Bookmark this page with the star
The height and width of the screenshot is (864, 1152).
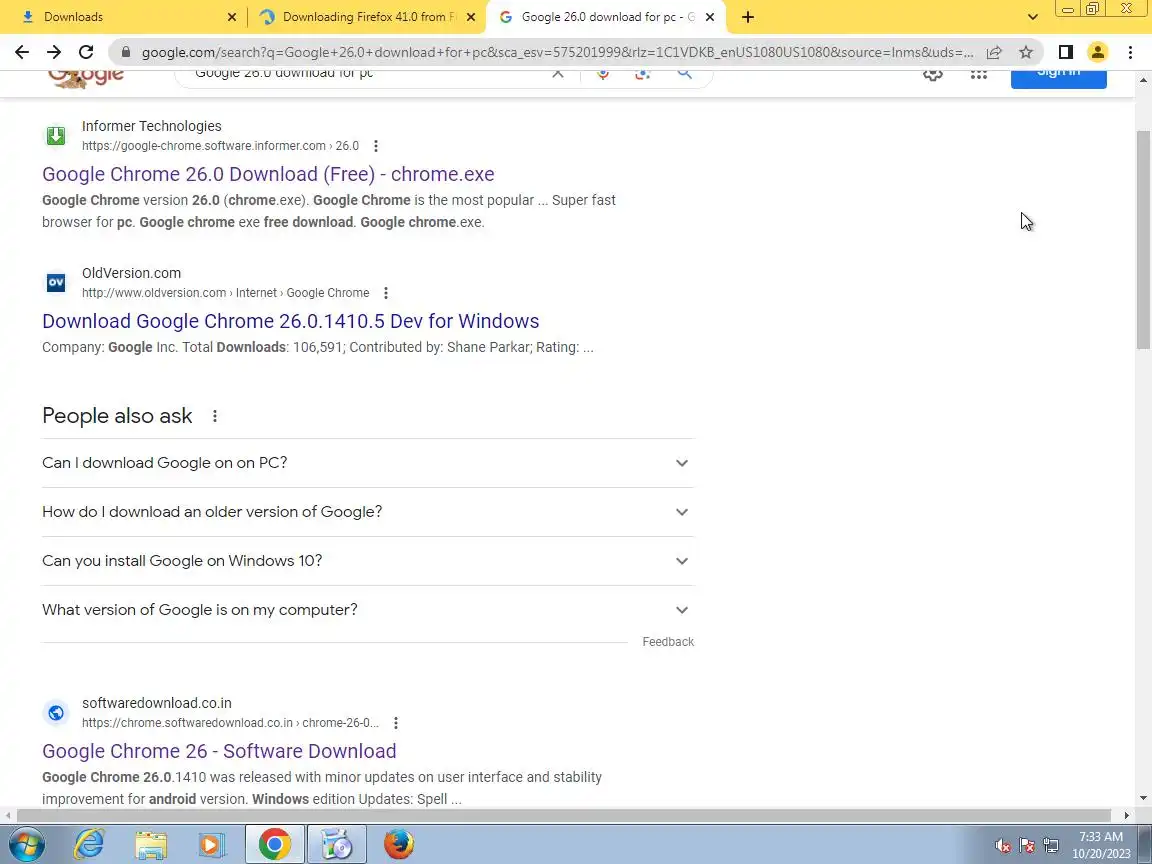click(x=1026, y=52)
